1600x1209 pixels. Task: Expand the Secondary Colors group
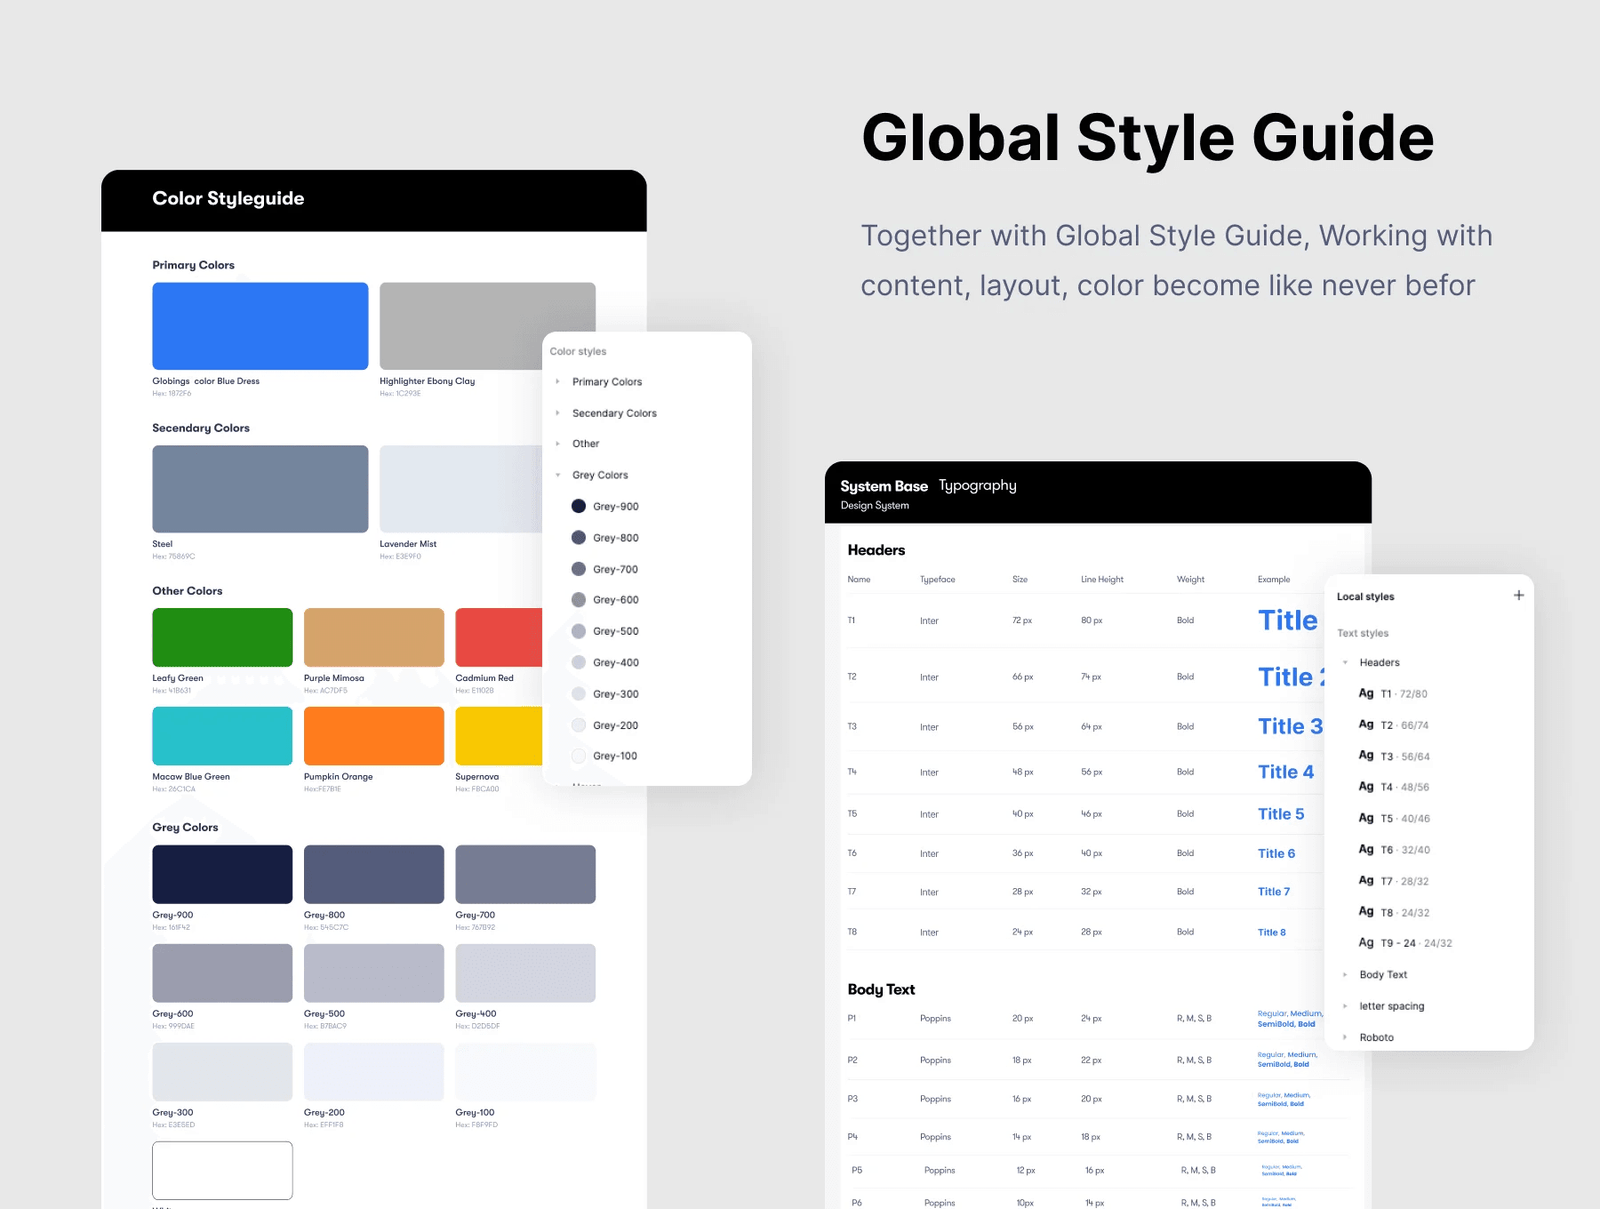point(558,413)
